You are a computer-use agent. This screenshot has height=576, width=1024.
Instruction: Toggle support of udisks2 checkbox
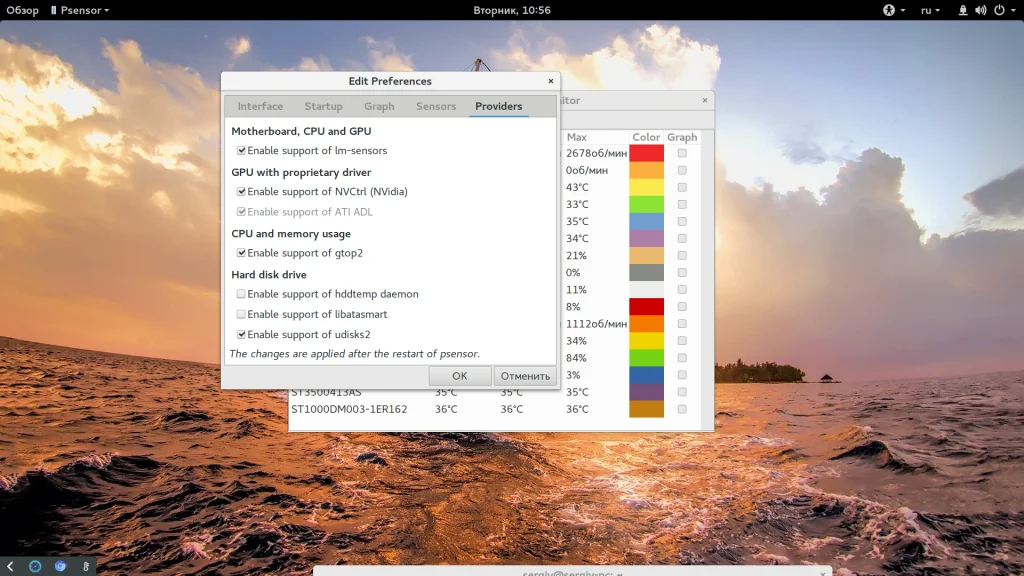tap(241, 335)
